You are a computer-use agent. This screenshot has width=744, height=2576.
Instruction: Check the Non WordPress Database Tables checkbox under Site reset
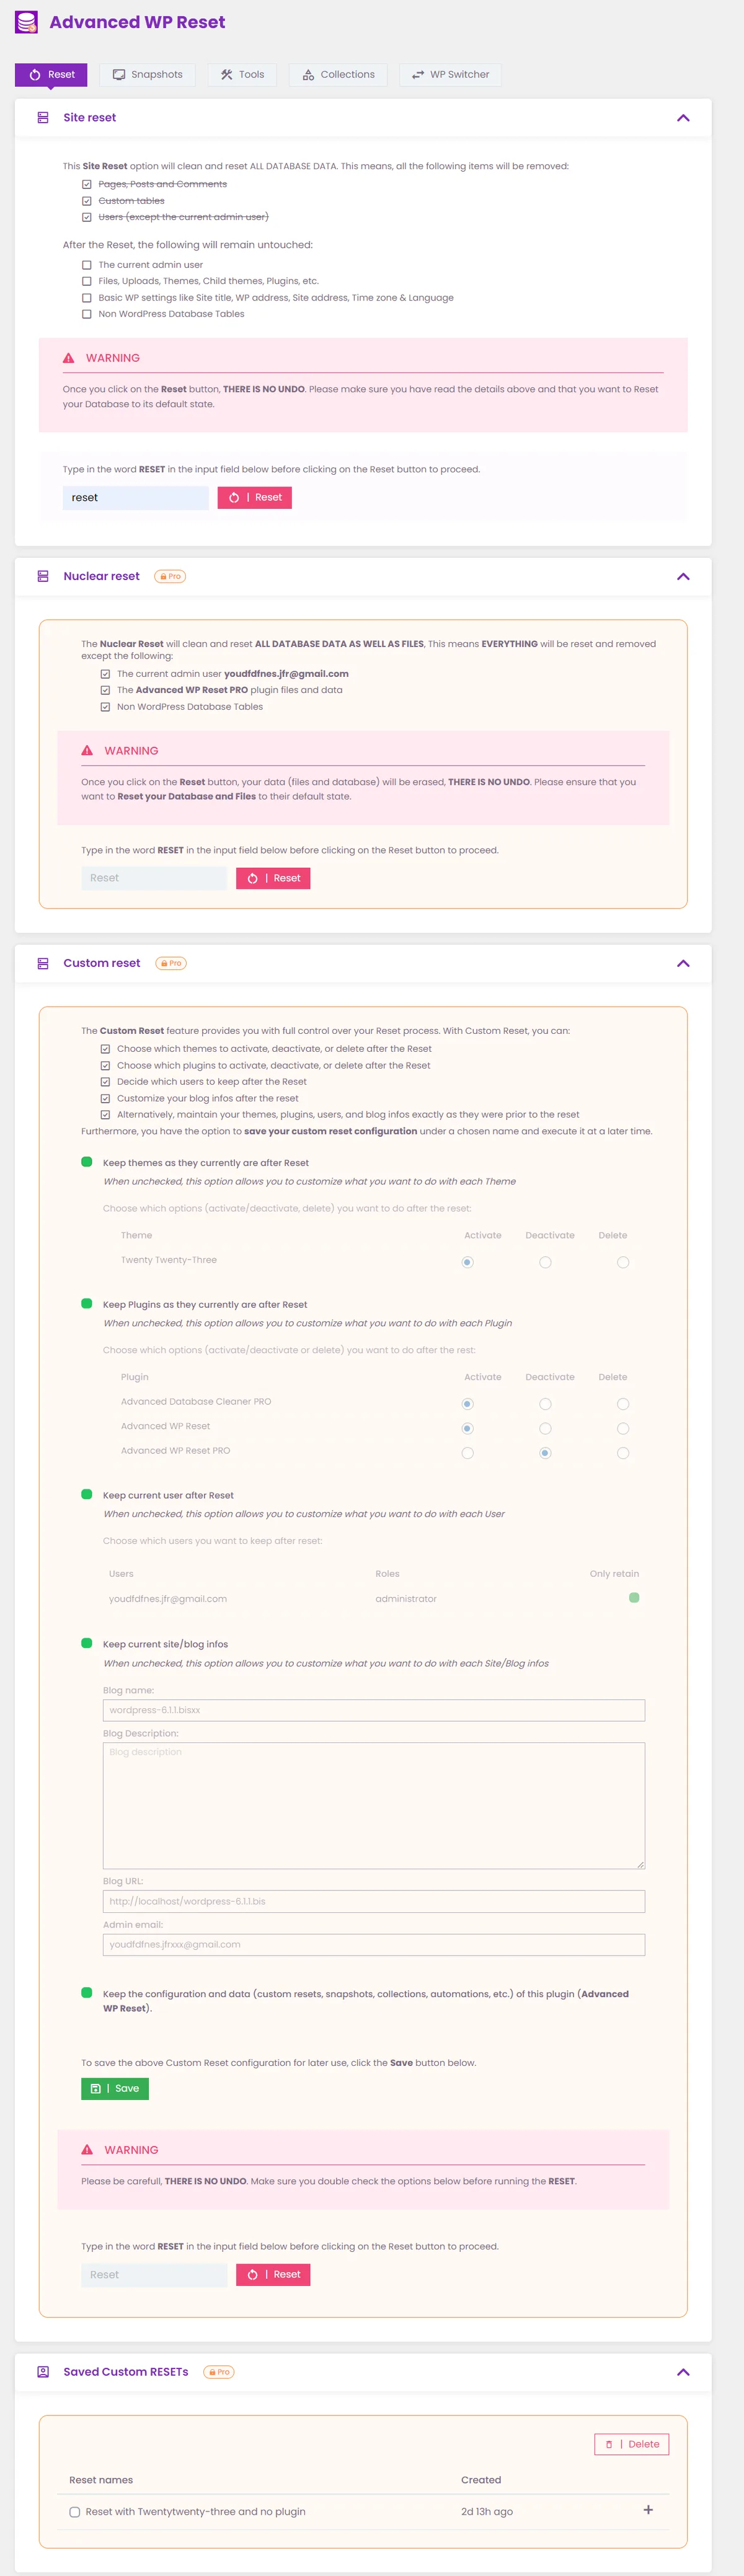point(87,314)
